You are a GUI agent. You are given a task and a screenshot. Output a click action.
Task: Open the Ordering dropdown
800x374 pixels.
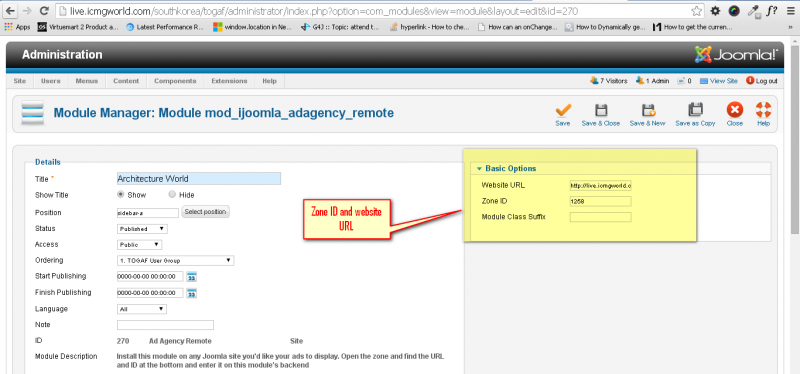click(x=176, y=261)
